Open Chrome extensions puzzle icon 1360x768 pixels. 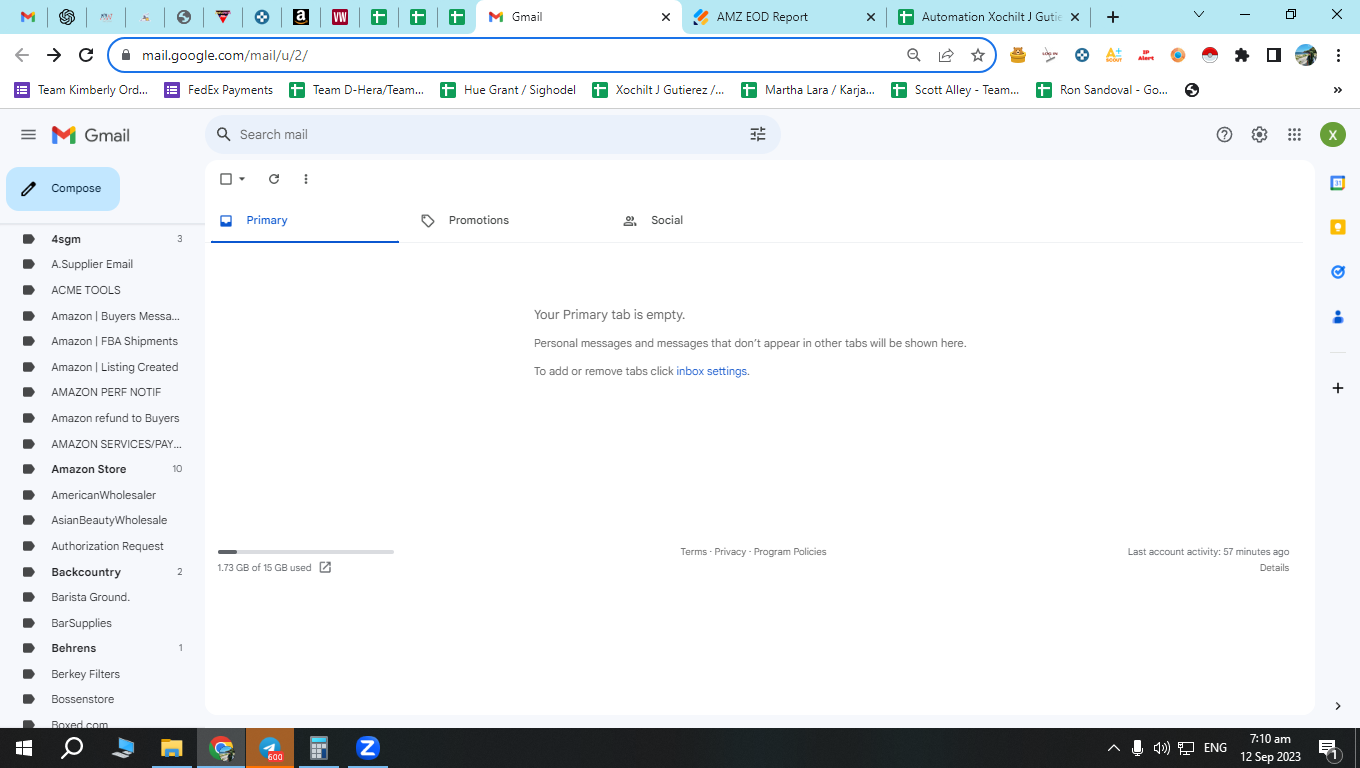(x=1242, y=55)
